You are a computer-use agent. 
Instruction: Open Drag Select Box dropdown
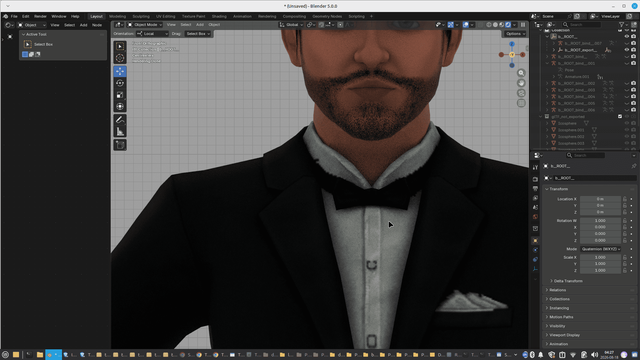[x=198, y=34]
